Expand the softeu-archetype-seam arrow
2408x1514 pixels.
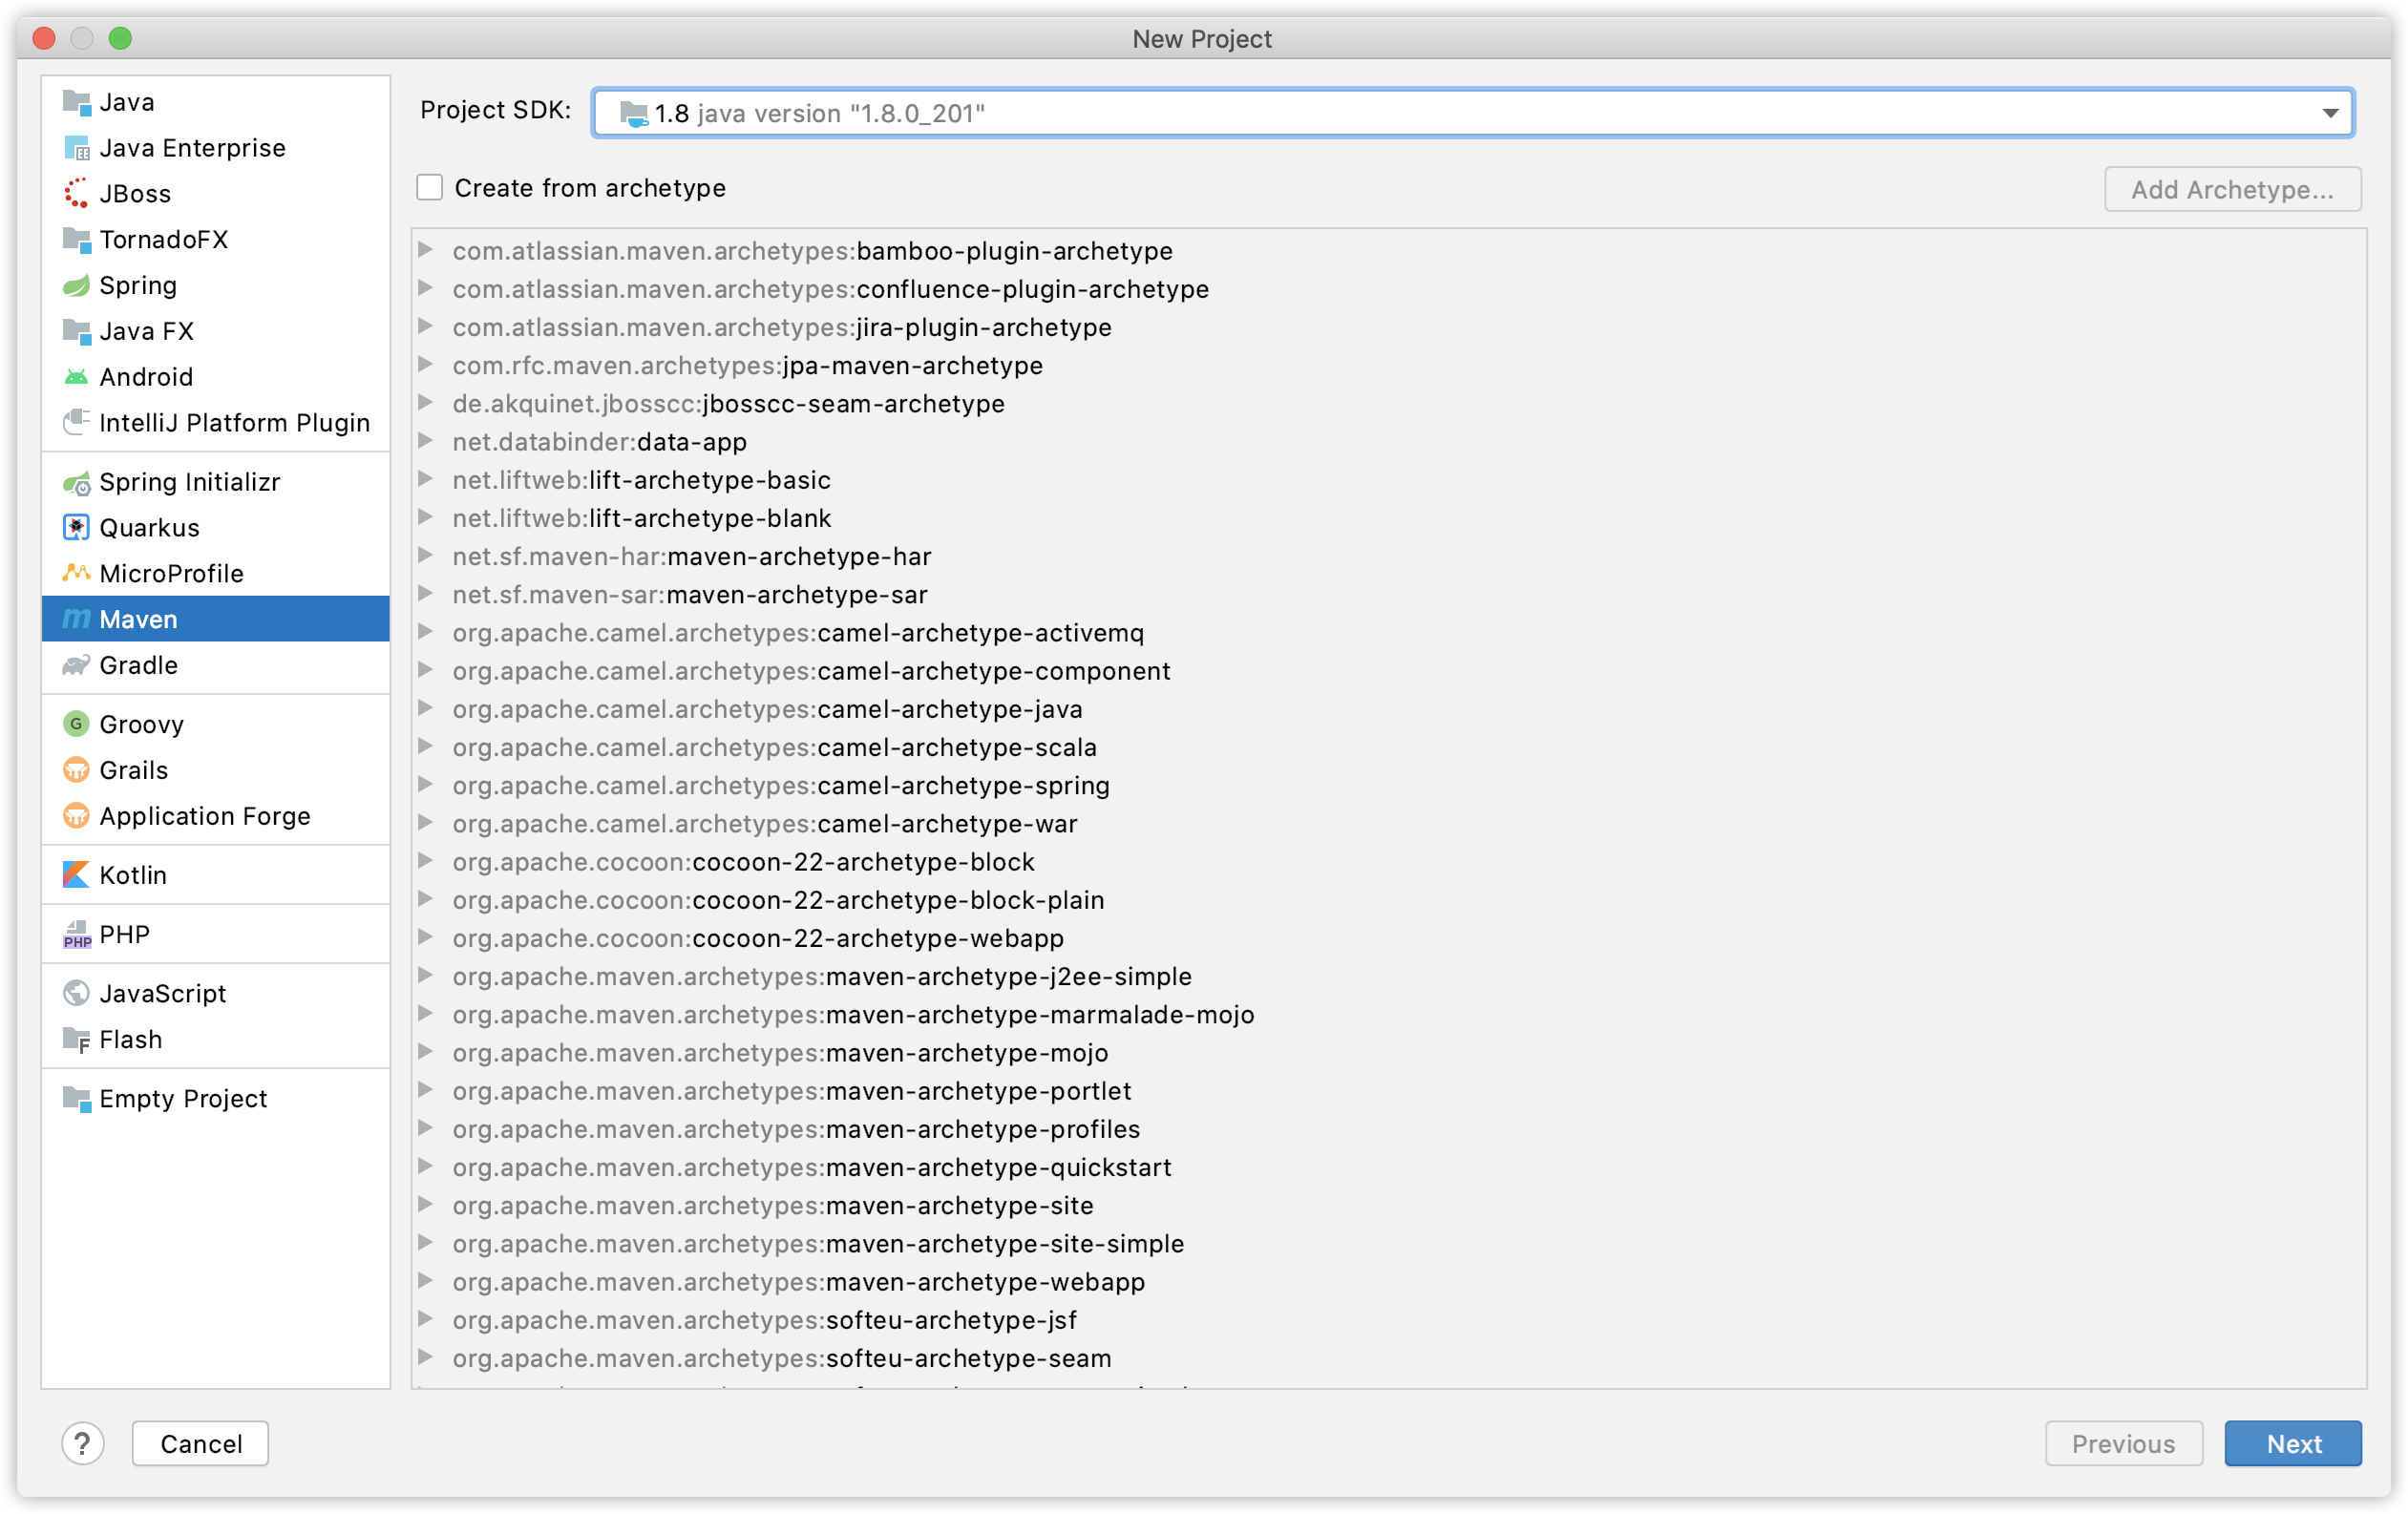426,1358
